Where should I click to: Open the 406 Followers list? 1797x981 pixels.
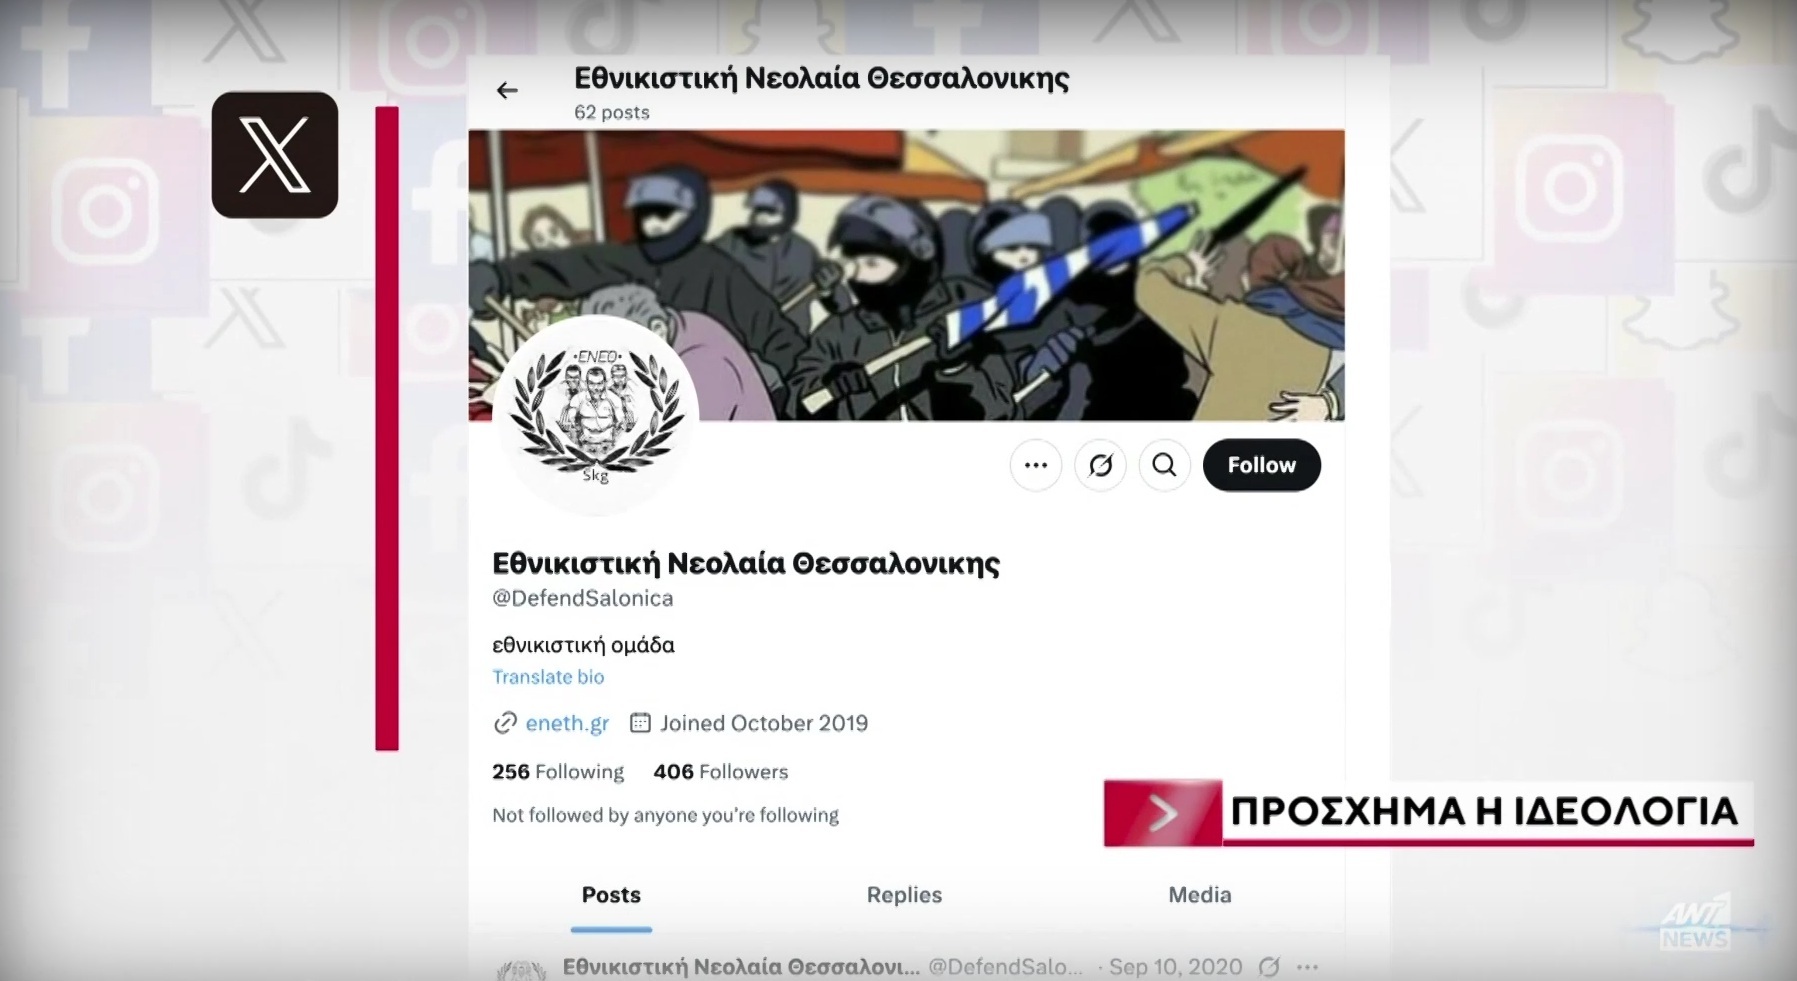[720, 772]
